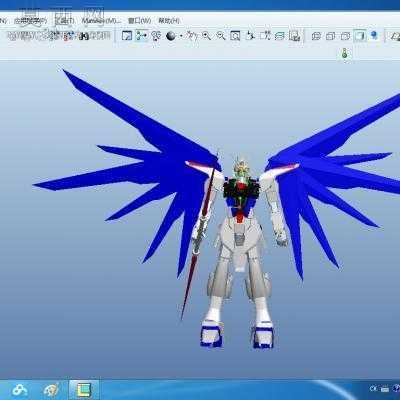This screenshot has width=400, height=400.
Task: Expand the appearance gallery dropdown arrow
Action: click(x=181, y=36)
